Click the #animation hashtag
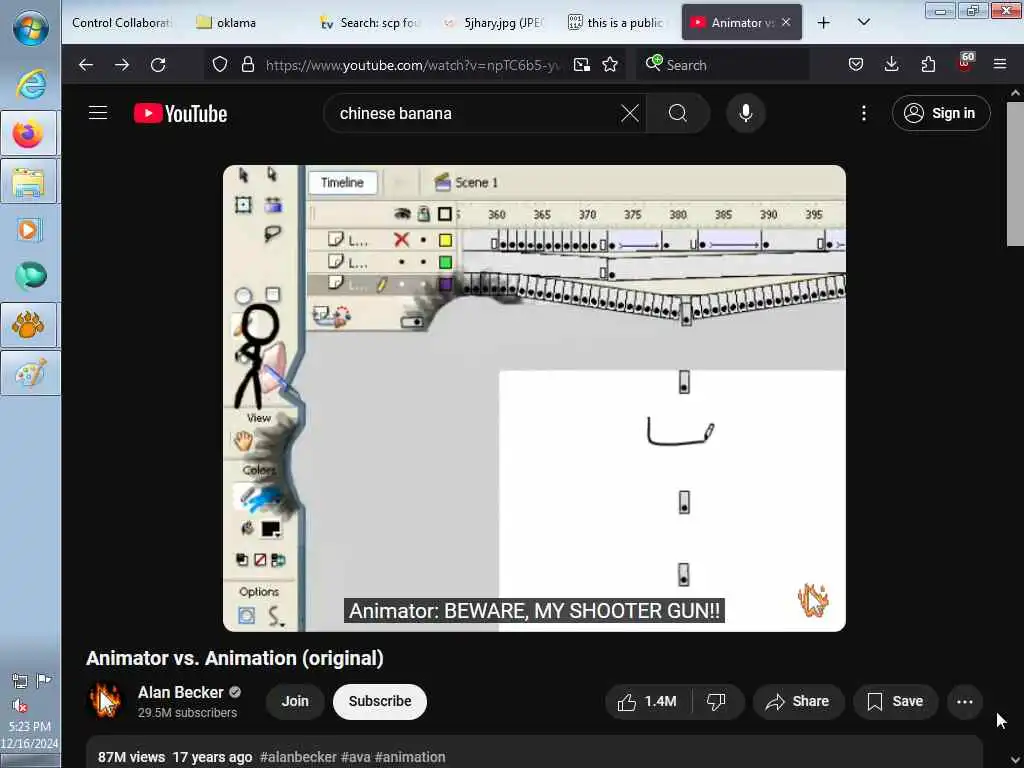The height and width of the screenshot is (768, 1024). coord(410,758)
